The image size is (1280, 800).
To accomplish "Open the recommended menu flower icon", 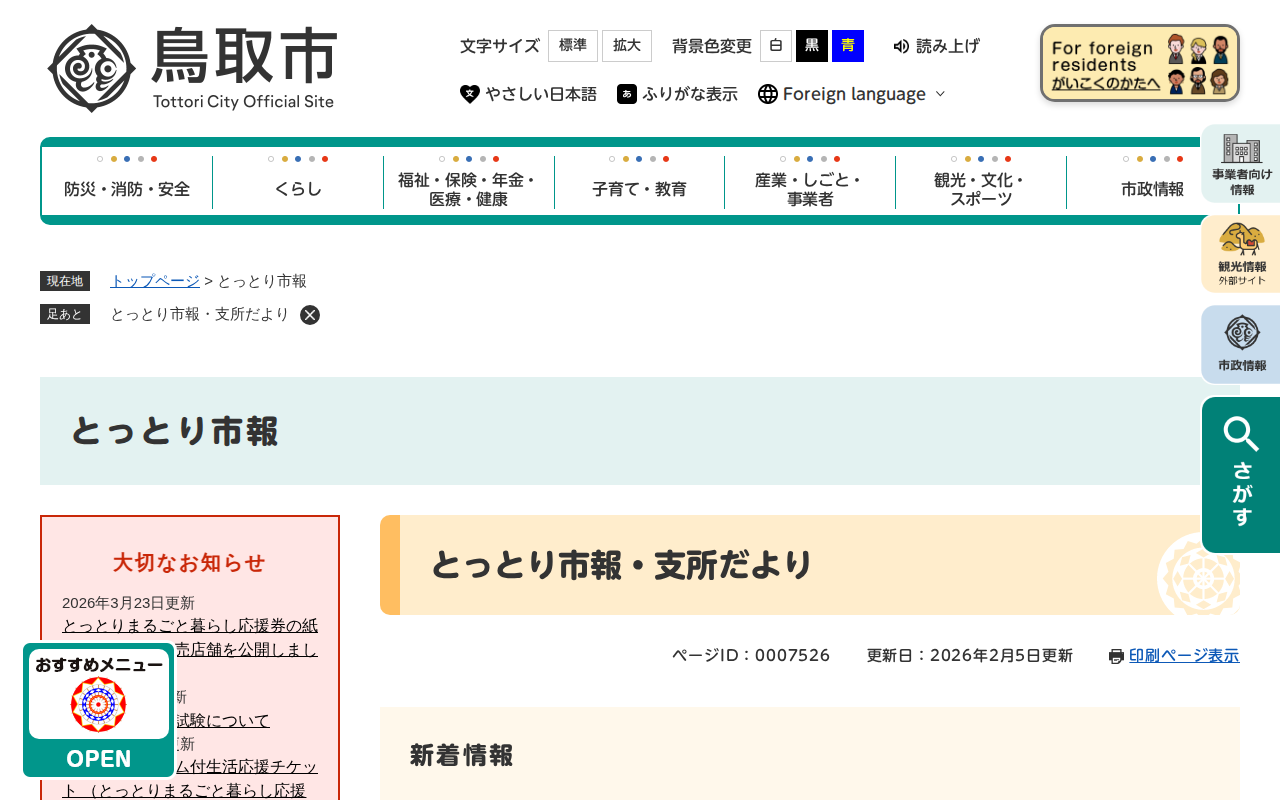I will coord(99,704).
